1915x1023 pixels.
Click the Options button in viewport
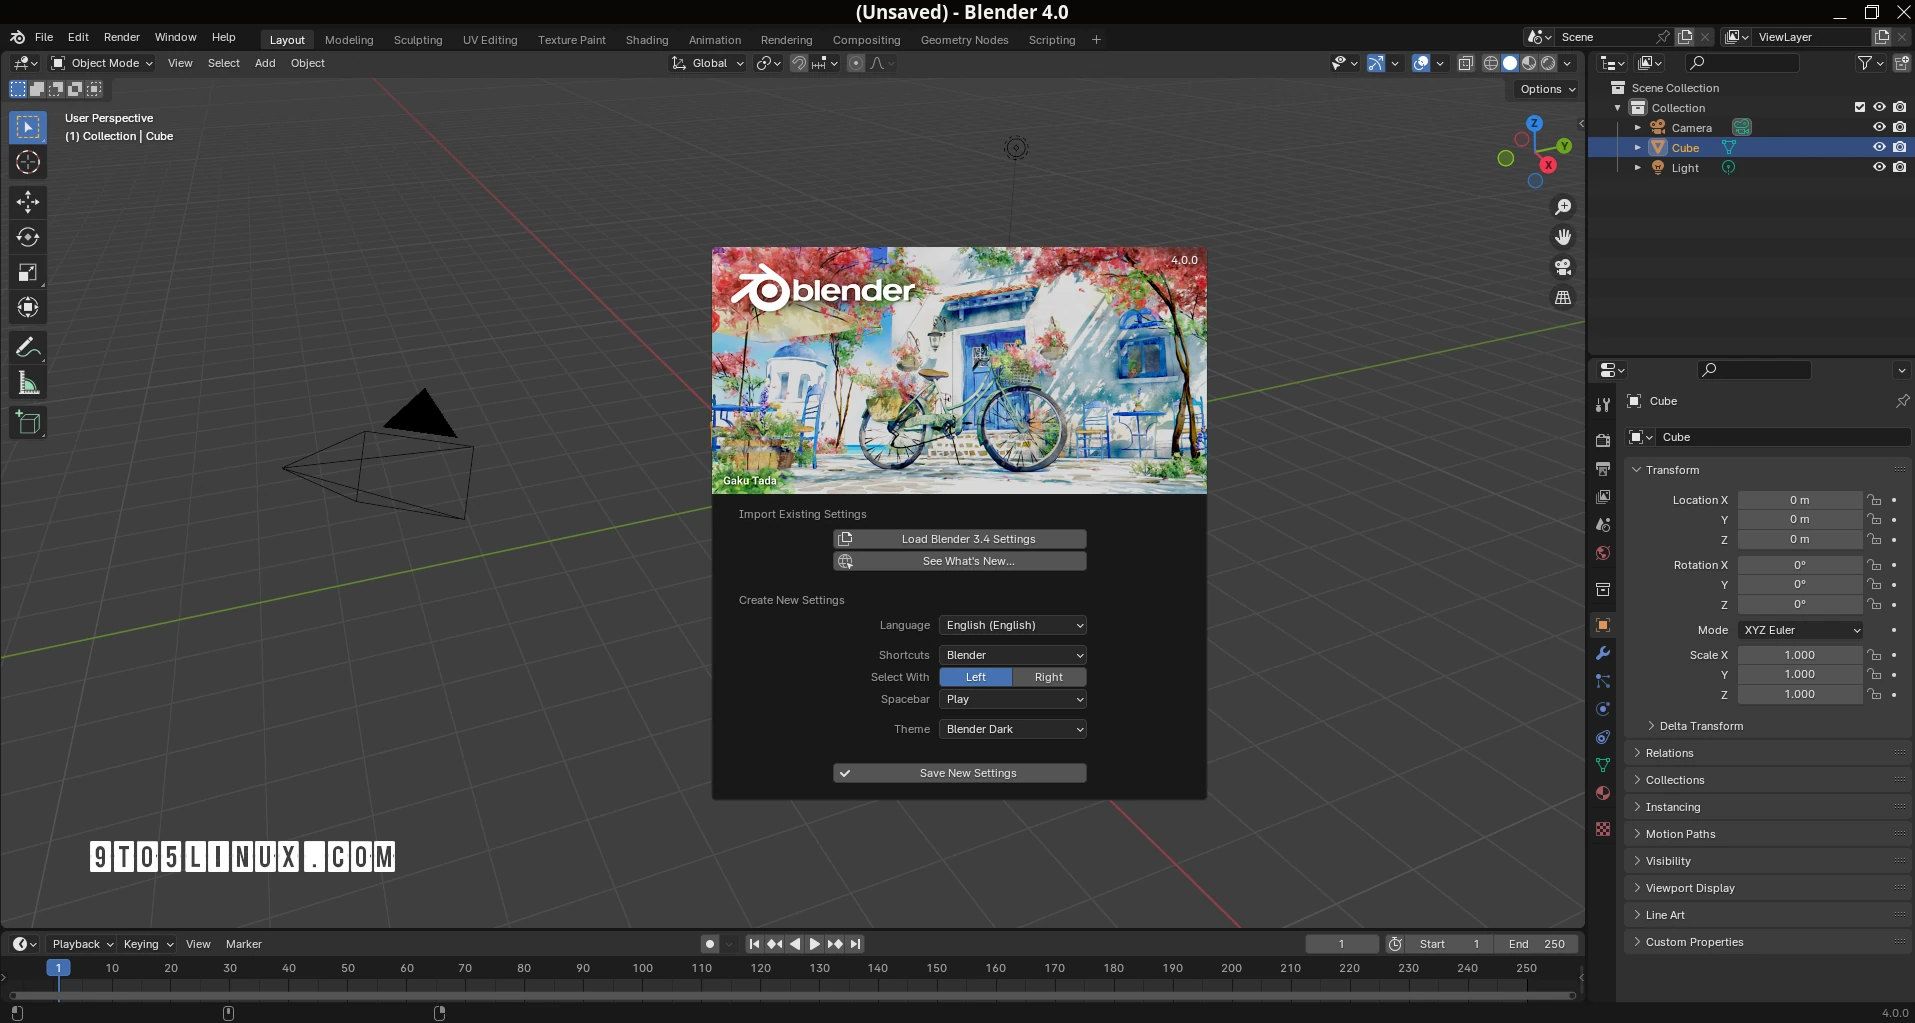tap(1547, 89)
